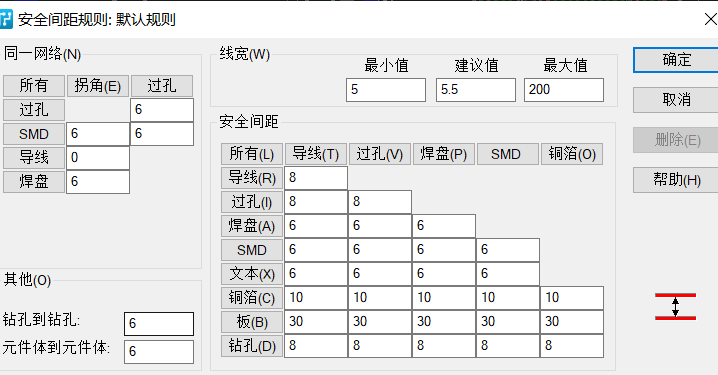Edit 线宽 最小值 field
The width and height of the screenshot is (718, 375).
[386, 90]
